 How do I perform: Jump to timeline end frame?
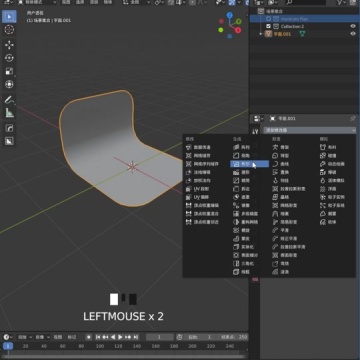(136, 337)
